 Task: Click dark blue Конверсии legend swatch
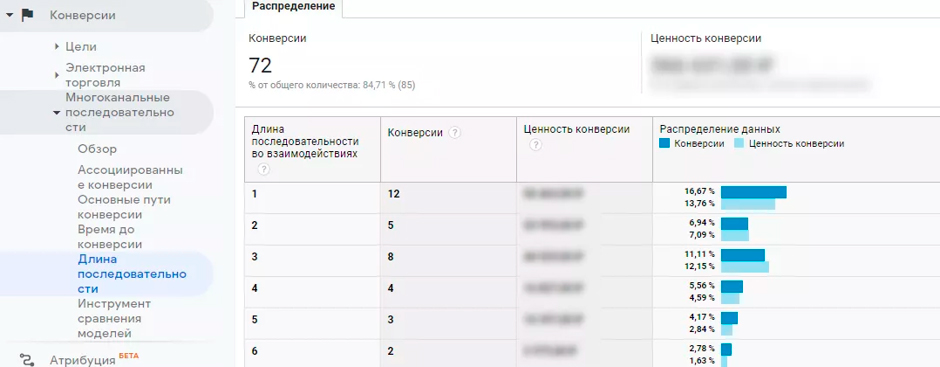(664, 144)
